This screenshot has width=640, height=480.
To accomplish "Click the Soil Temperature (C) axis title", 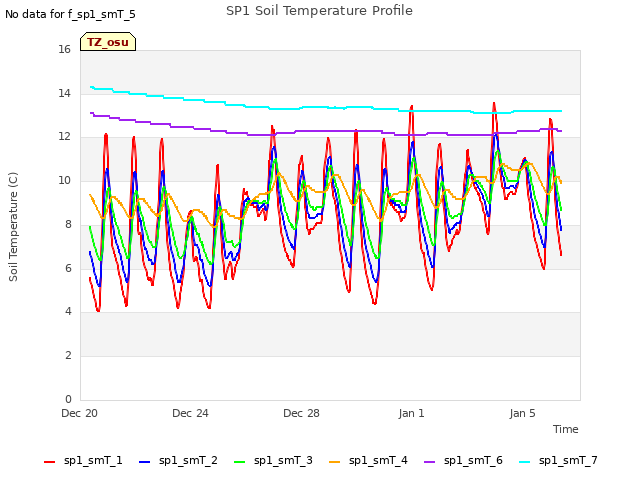I will [x=13, y=227].
